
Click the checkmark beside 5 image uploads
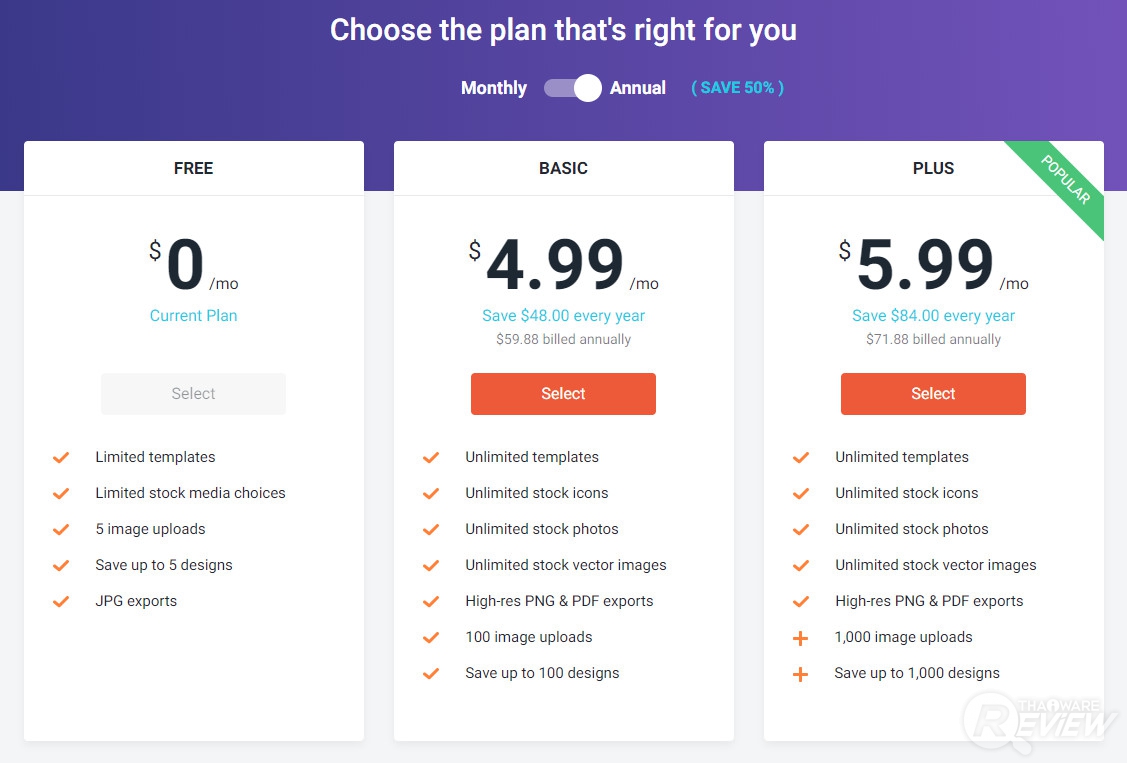tap(61, 529)
